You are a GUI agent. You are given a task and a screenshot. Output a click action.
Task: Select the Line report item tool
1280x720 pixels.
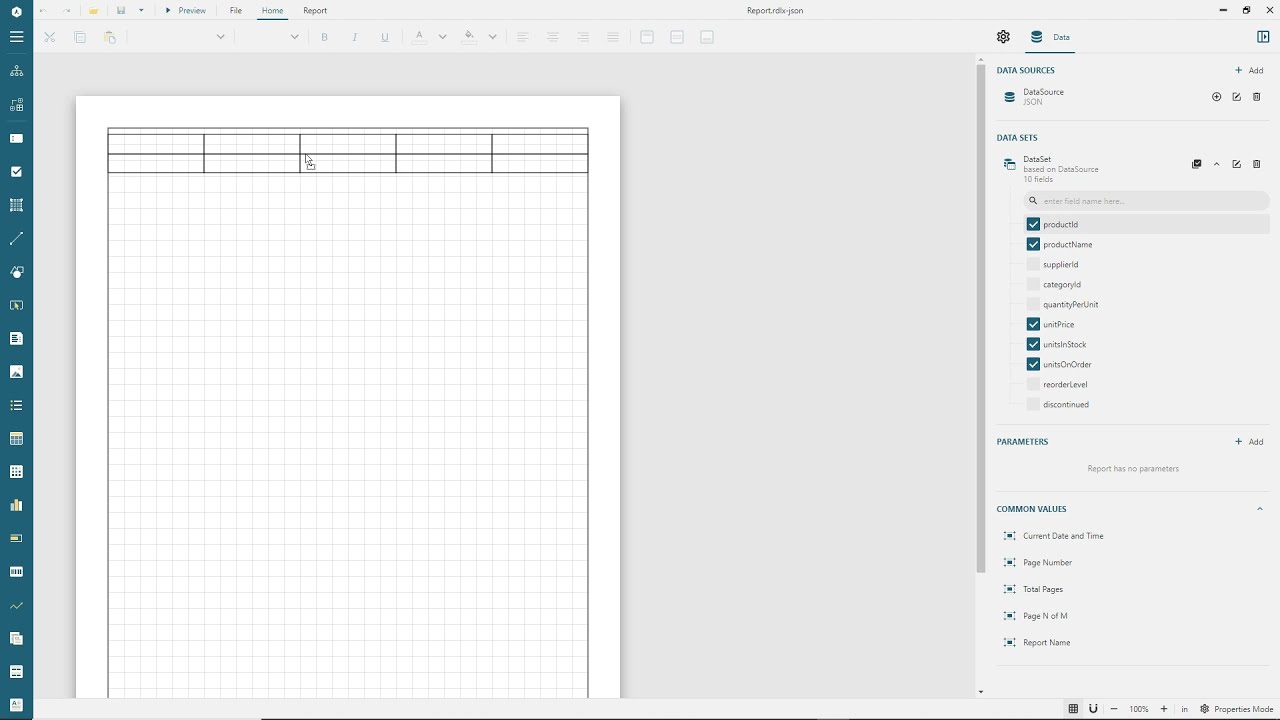coord(16,238)
